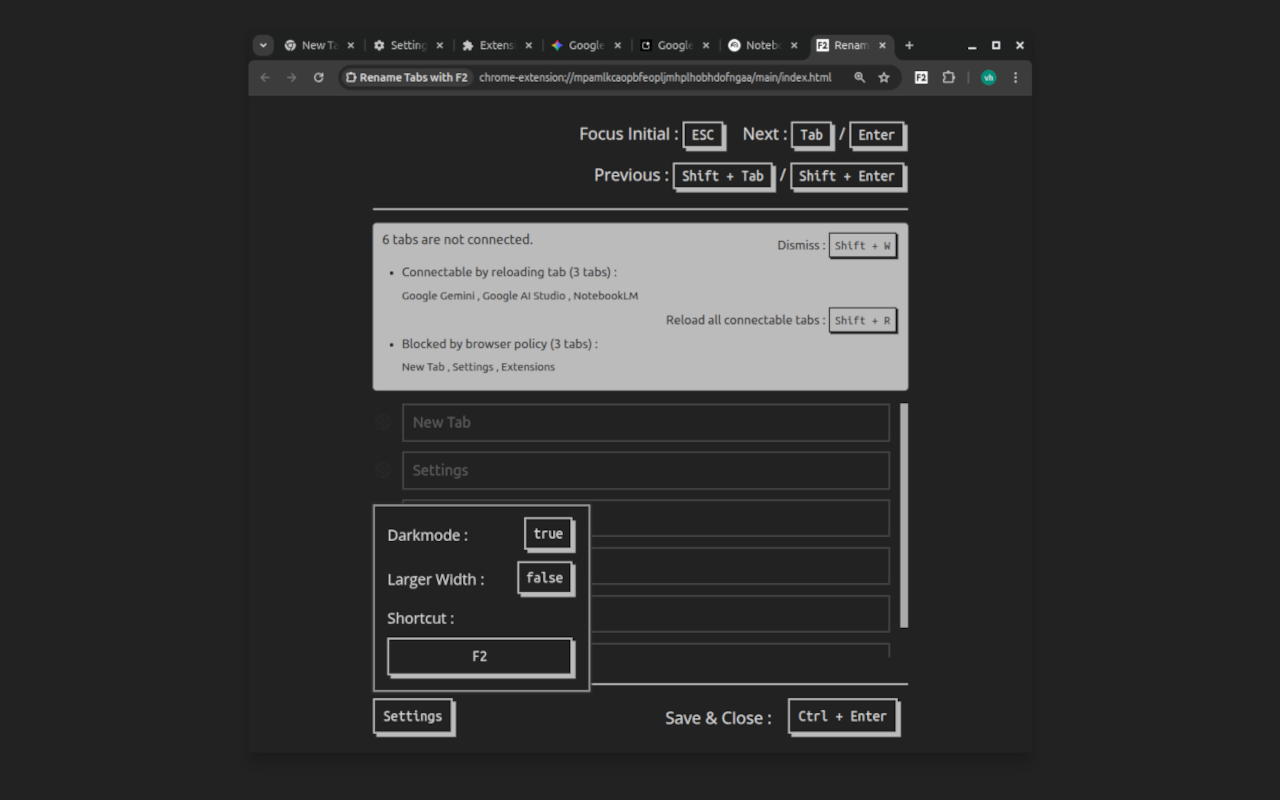Image resolution: width=1280 pixels, height=800 pixels.
Task: Switch to the Google Gemini browser tab
Action: (x=586, y=45)
